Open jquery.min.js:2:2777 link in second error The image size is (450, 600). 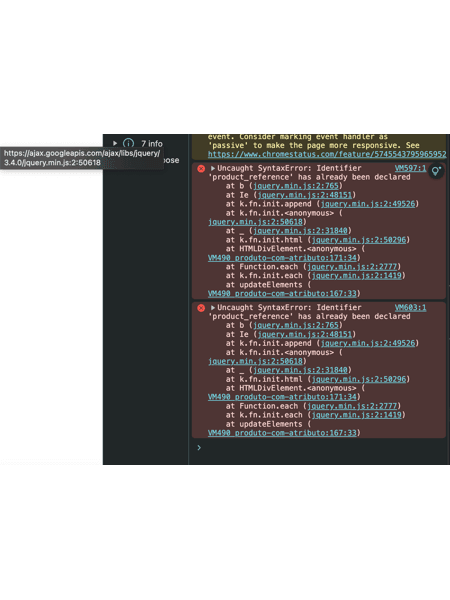tap(352, 406)
